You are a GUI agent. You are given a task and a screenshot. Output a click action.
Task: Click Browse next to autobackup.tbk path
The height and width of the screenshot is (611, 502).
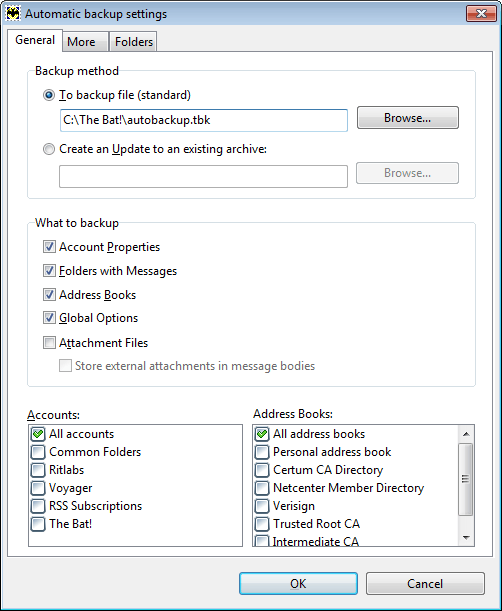tap(408, 118)
